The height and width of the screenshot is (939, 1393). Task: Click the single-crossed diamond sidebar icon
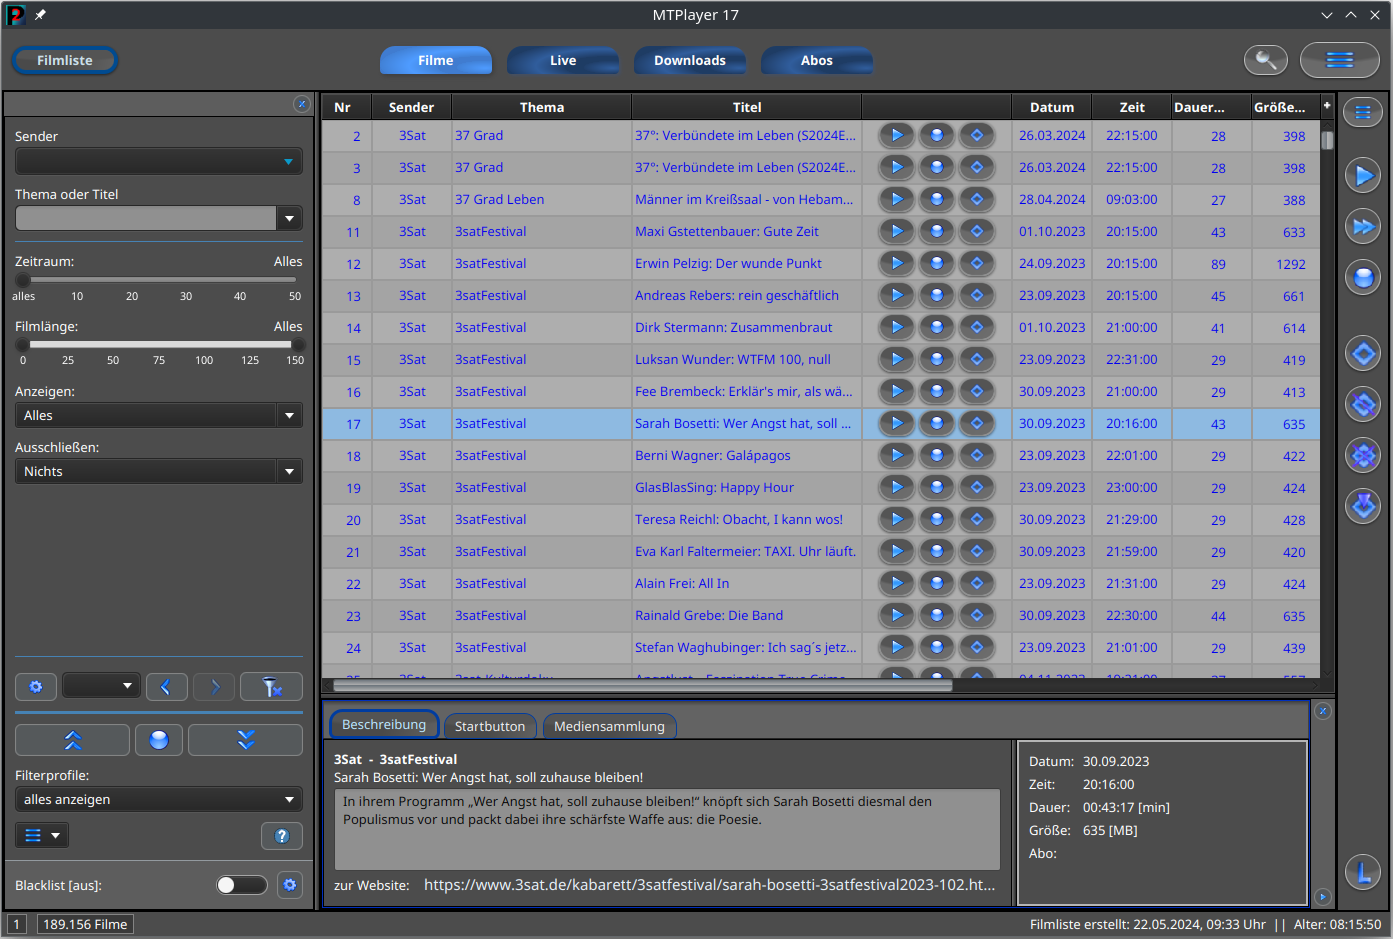(1362, 404)
